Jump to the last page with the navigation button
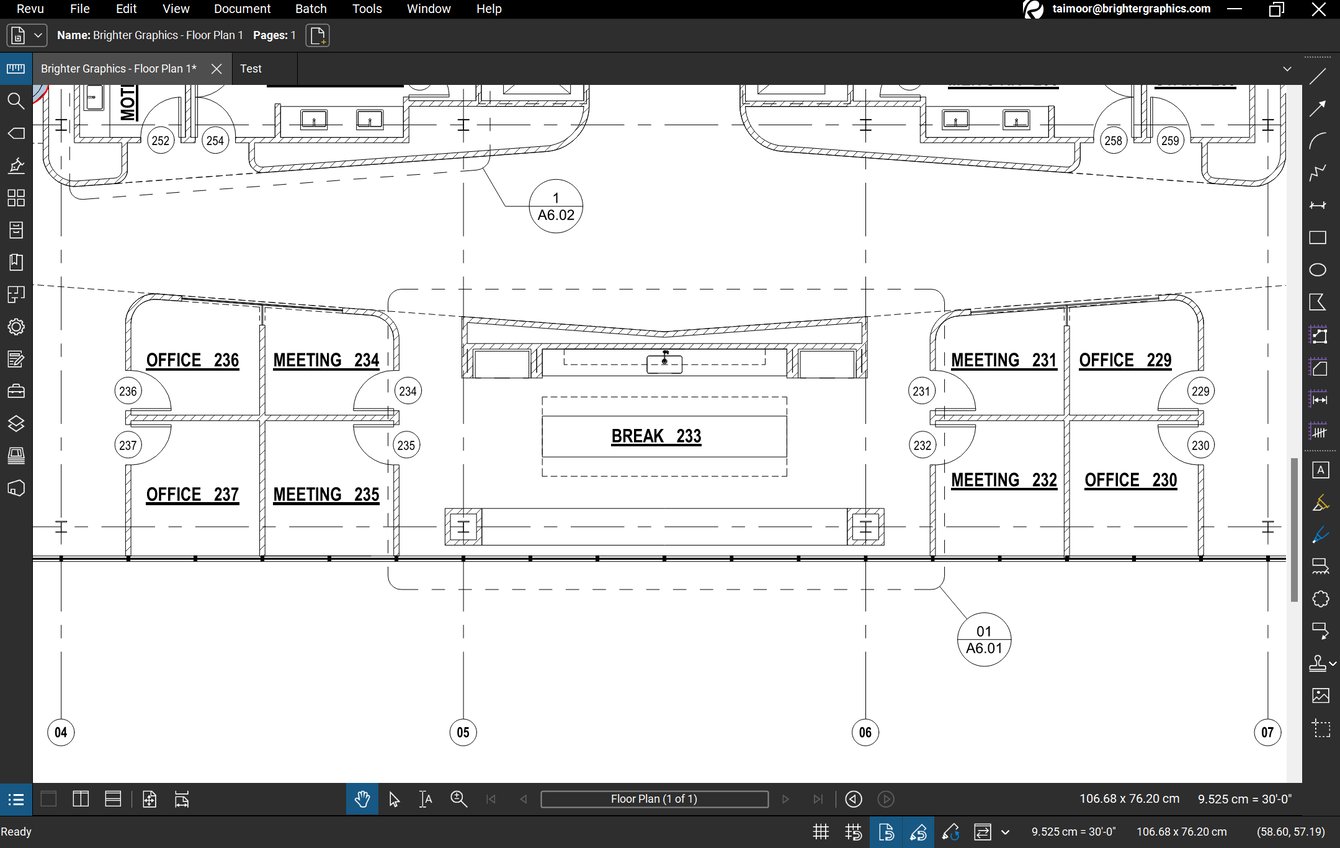 (x=817, y=799)
